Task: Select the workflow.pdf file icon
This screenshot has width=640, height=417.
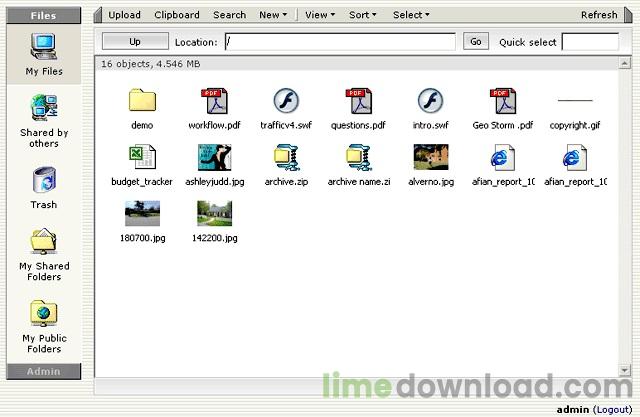Action: point(214,101)
